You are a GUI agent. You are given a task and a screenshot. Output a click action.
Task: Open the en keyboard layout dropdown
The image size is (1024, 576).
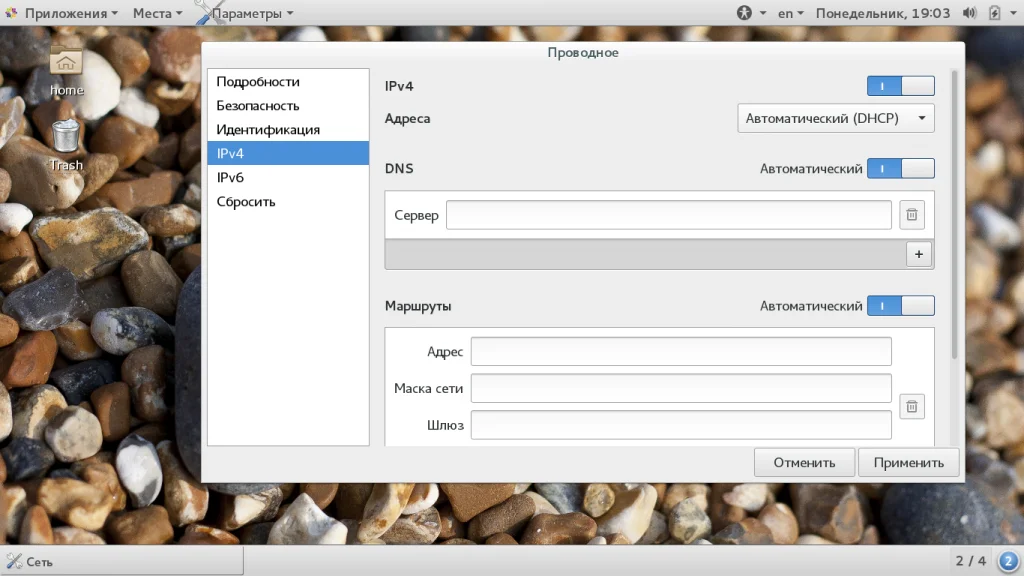click(792, 13)
